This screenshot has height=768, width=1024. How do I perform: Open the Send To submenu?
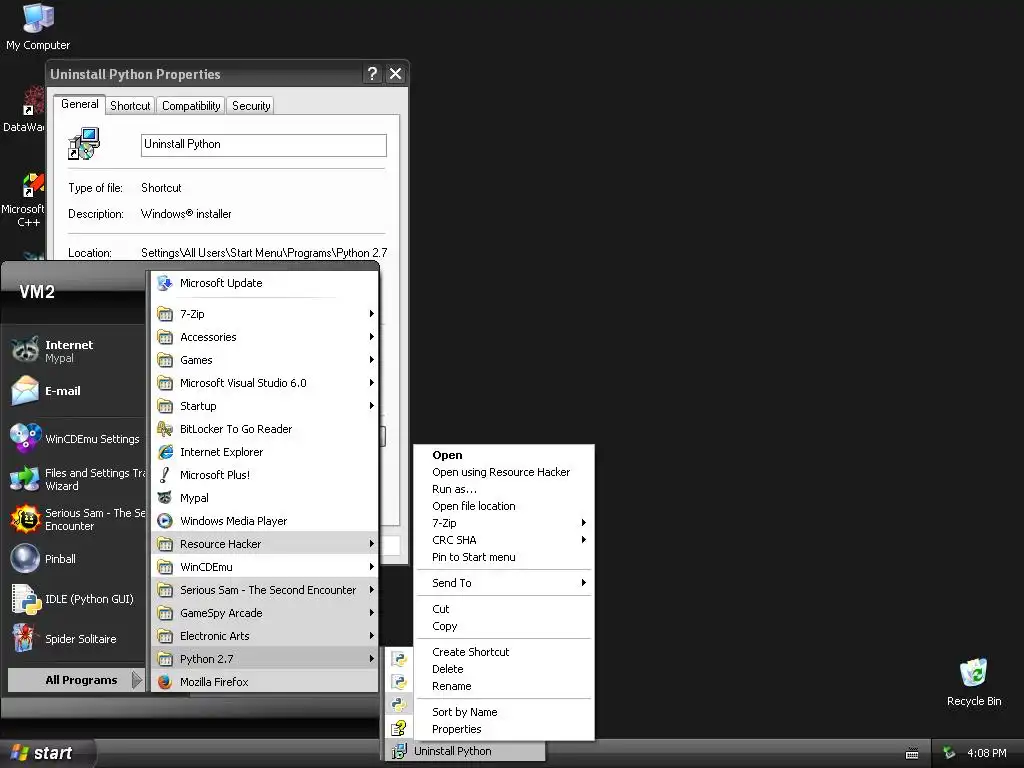[x=504, y=583]
